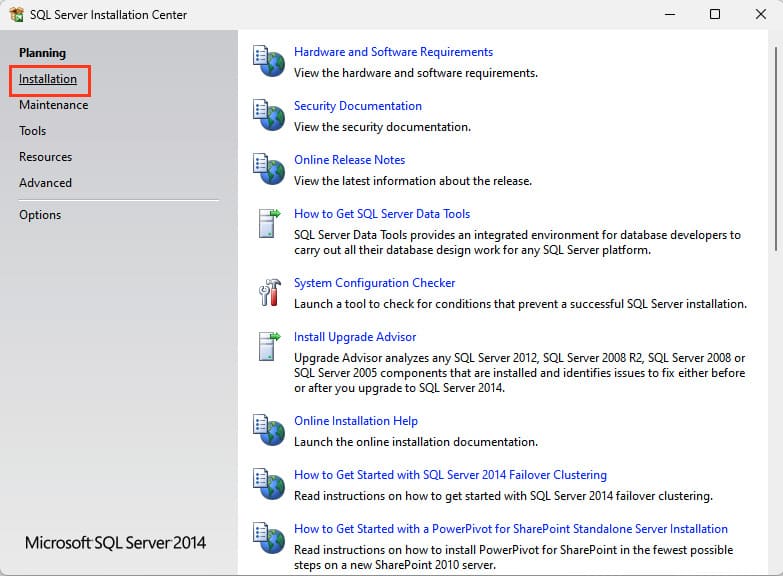Click the System Configuration Checker tools icon
The width and height of the screenshot is (783, 576).
268,293
